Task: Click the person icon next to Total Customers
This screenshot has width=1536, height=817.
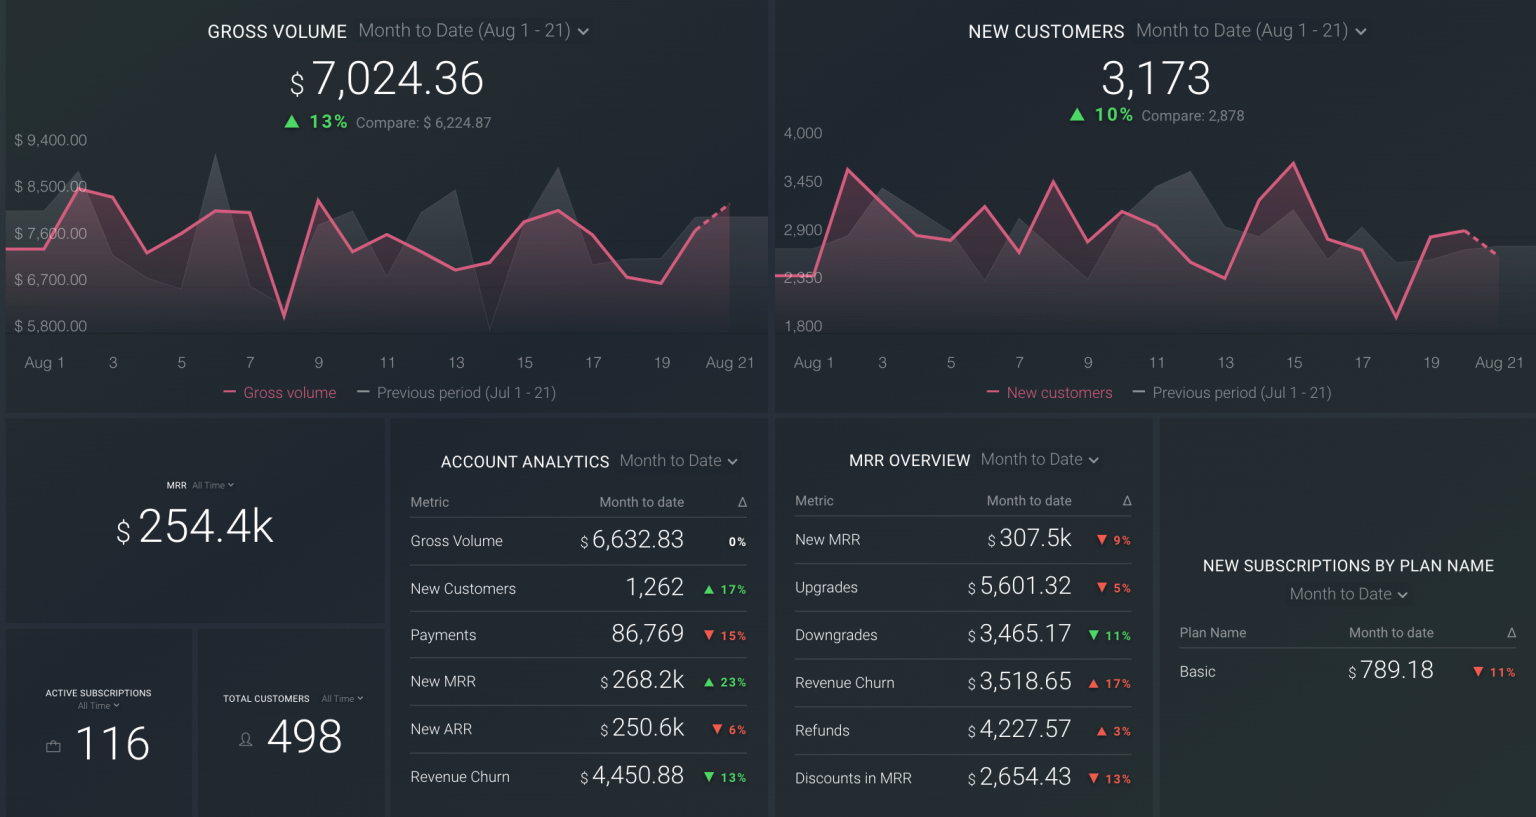Action: (x=245, y=738)
